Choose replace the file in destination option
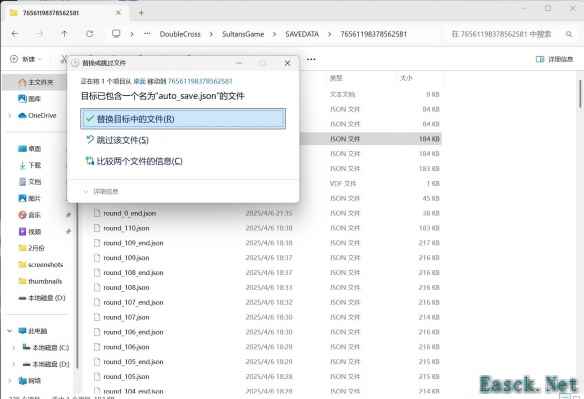Image resolution: width=584 pixels, height=399 pixels. coord(183,119)
